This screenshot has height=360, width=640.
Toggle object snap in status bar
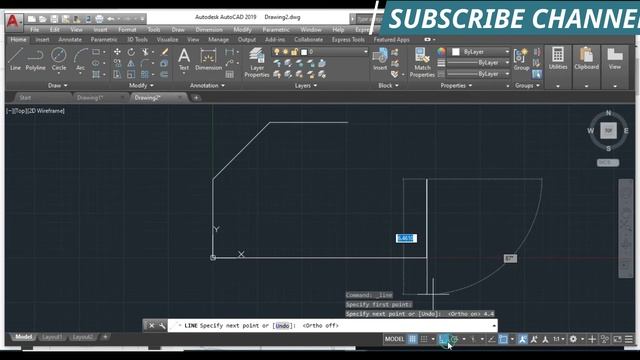(x=503, y=339)
